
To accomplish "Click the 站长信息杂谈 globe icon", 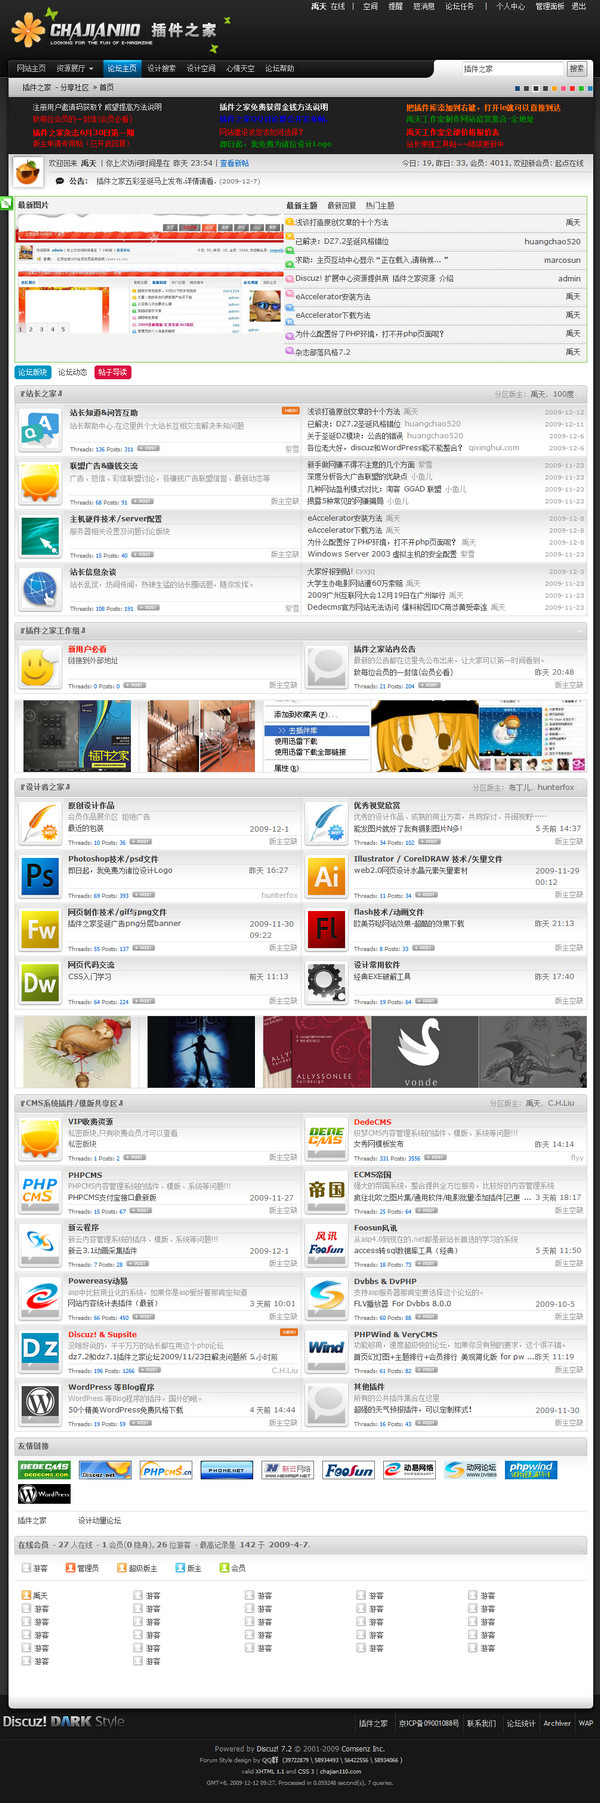I will (40, 588).
